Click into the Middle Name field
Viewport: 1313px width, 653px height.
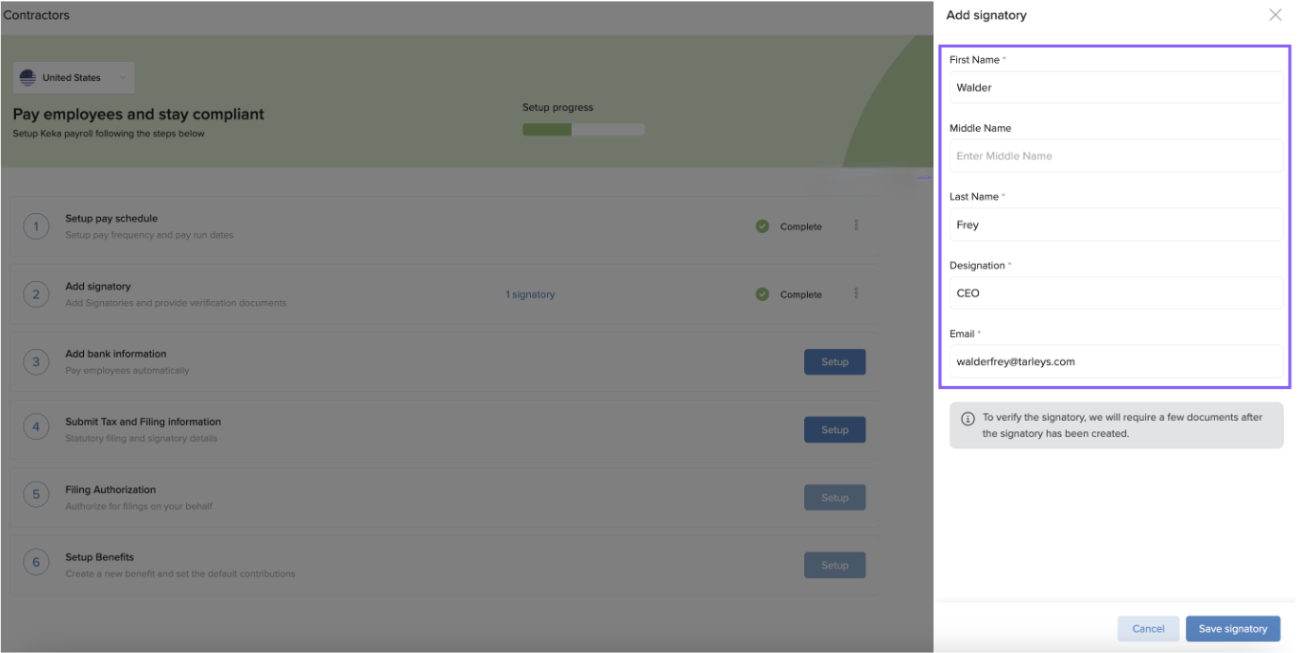(1115, 156)
